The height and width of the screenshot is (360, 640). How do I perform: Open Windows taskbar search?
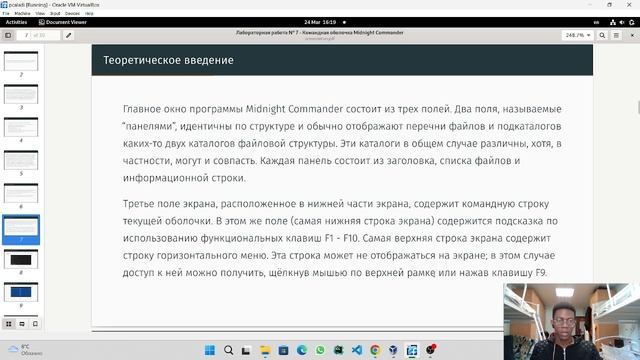coord(229,350)
